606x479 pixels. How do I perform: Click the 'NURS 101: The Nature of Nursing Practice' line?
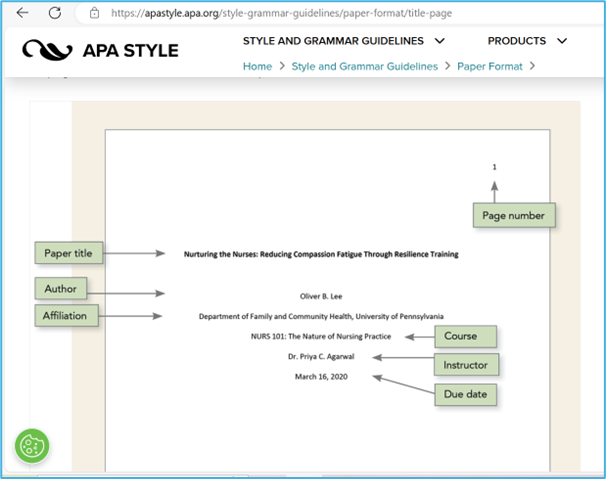click(x=321, y=336)
